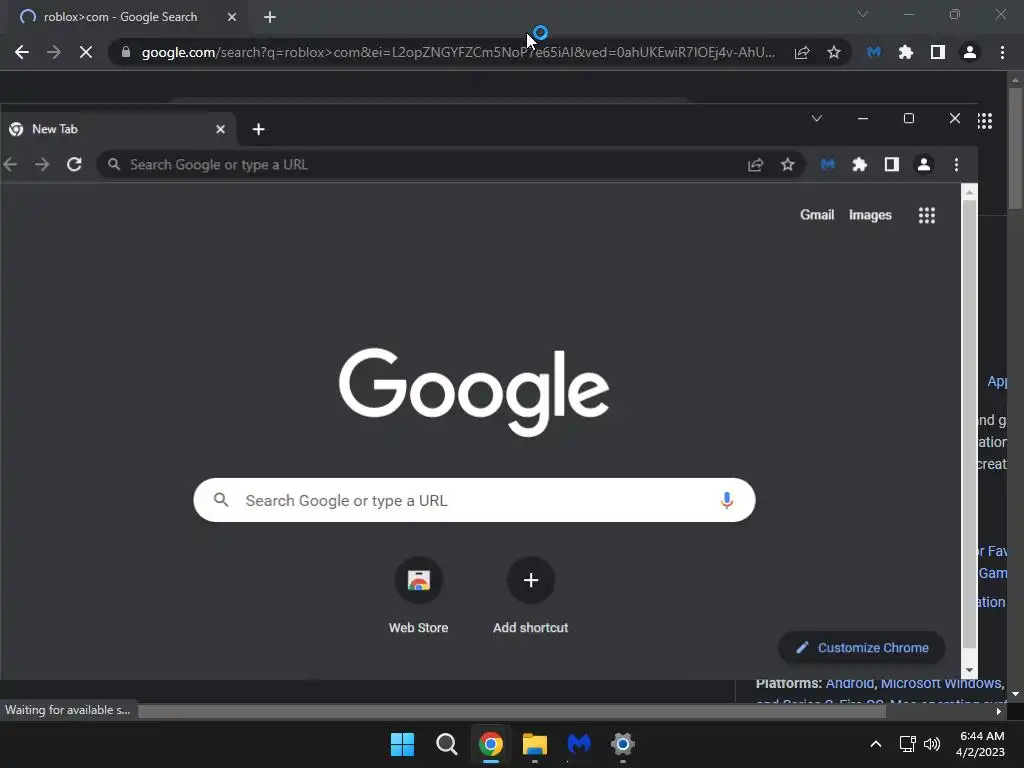Add a new tab in the front New Tab window

tap(259, 129)
